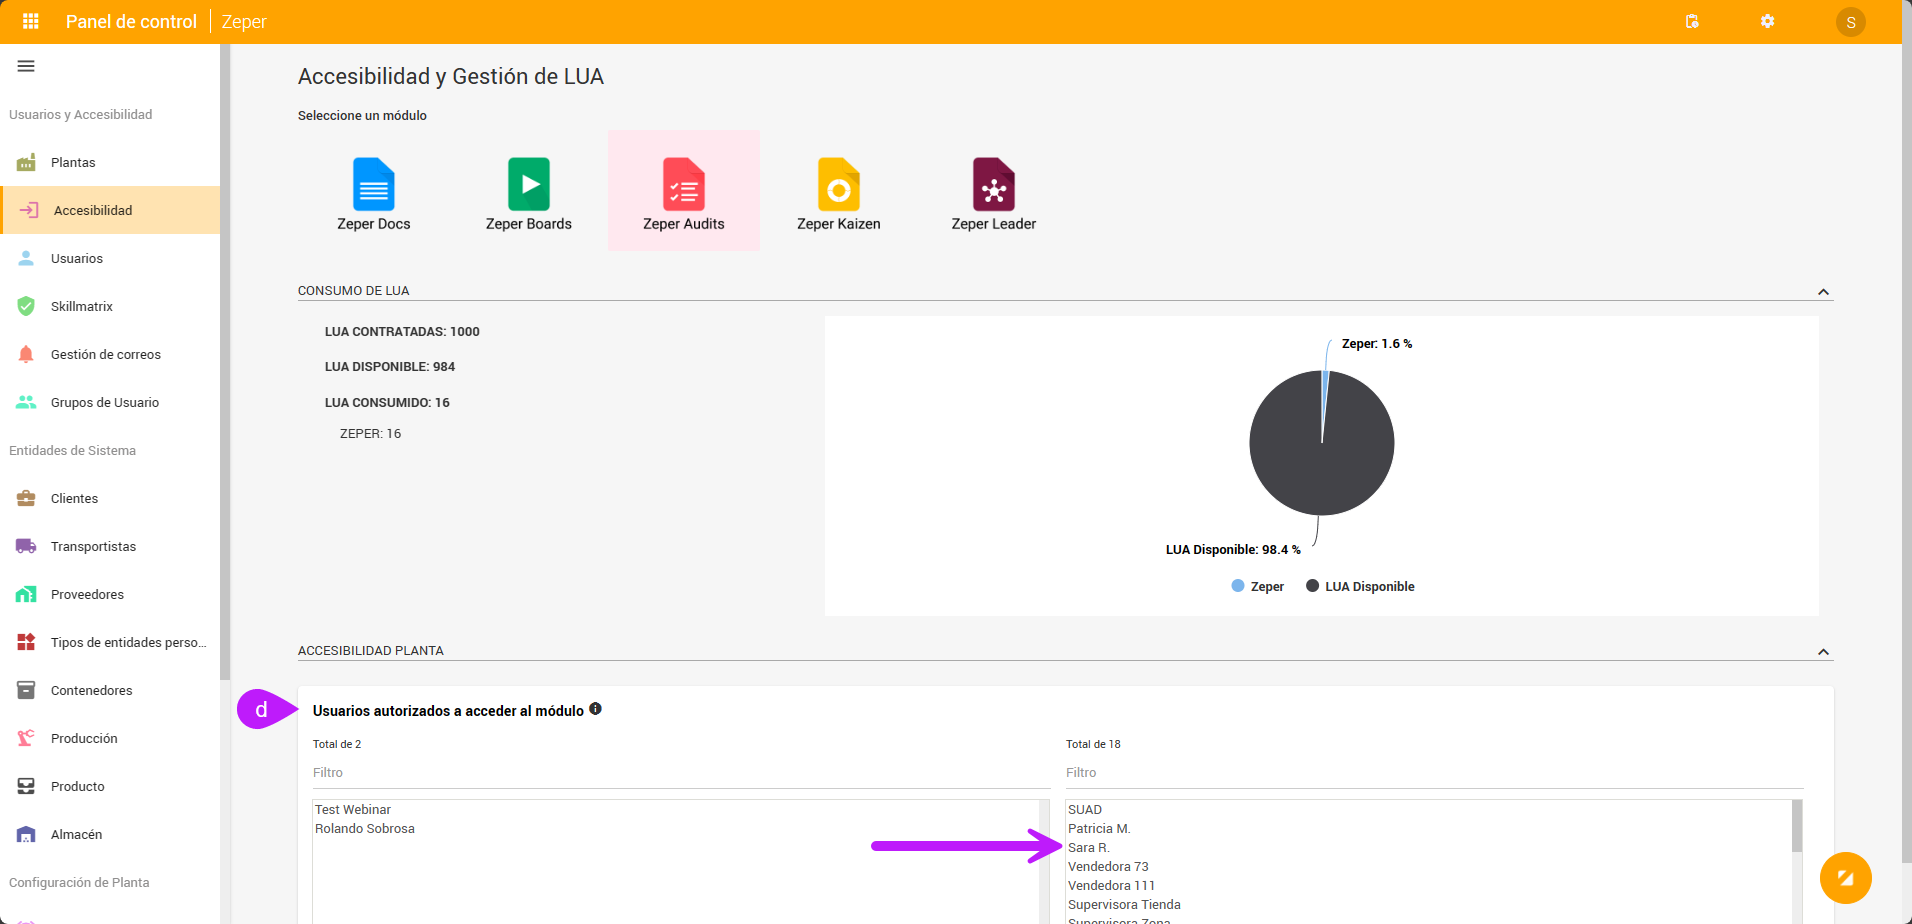The height and width of the screenshot is (924, 1912).
Task: Click the Almacén warehouse icon
Action: [x=26, y=834]
